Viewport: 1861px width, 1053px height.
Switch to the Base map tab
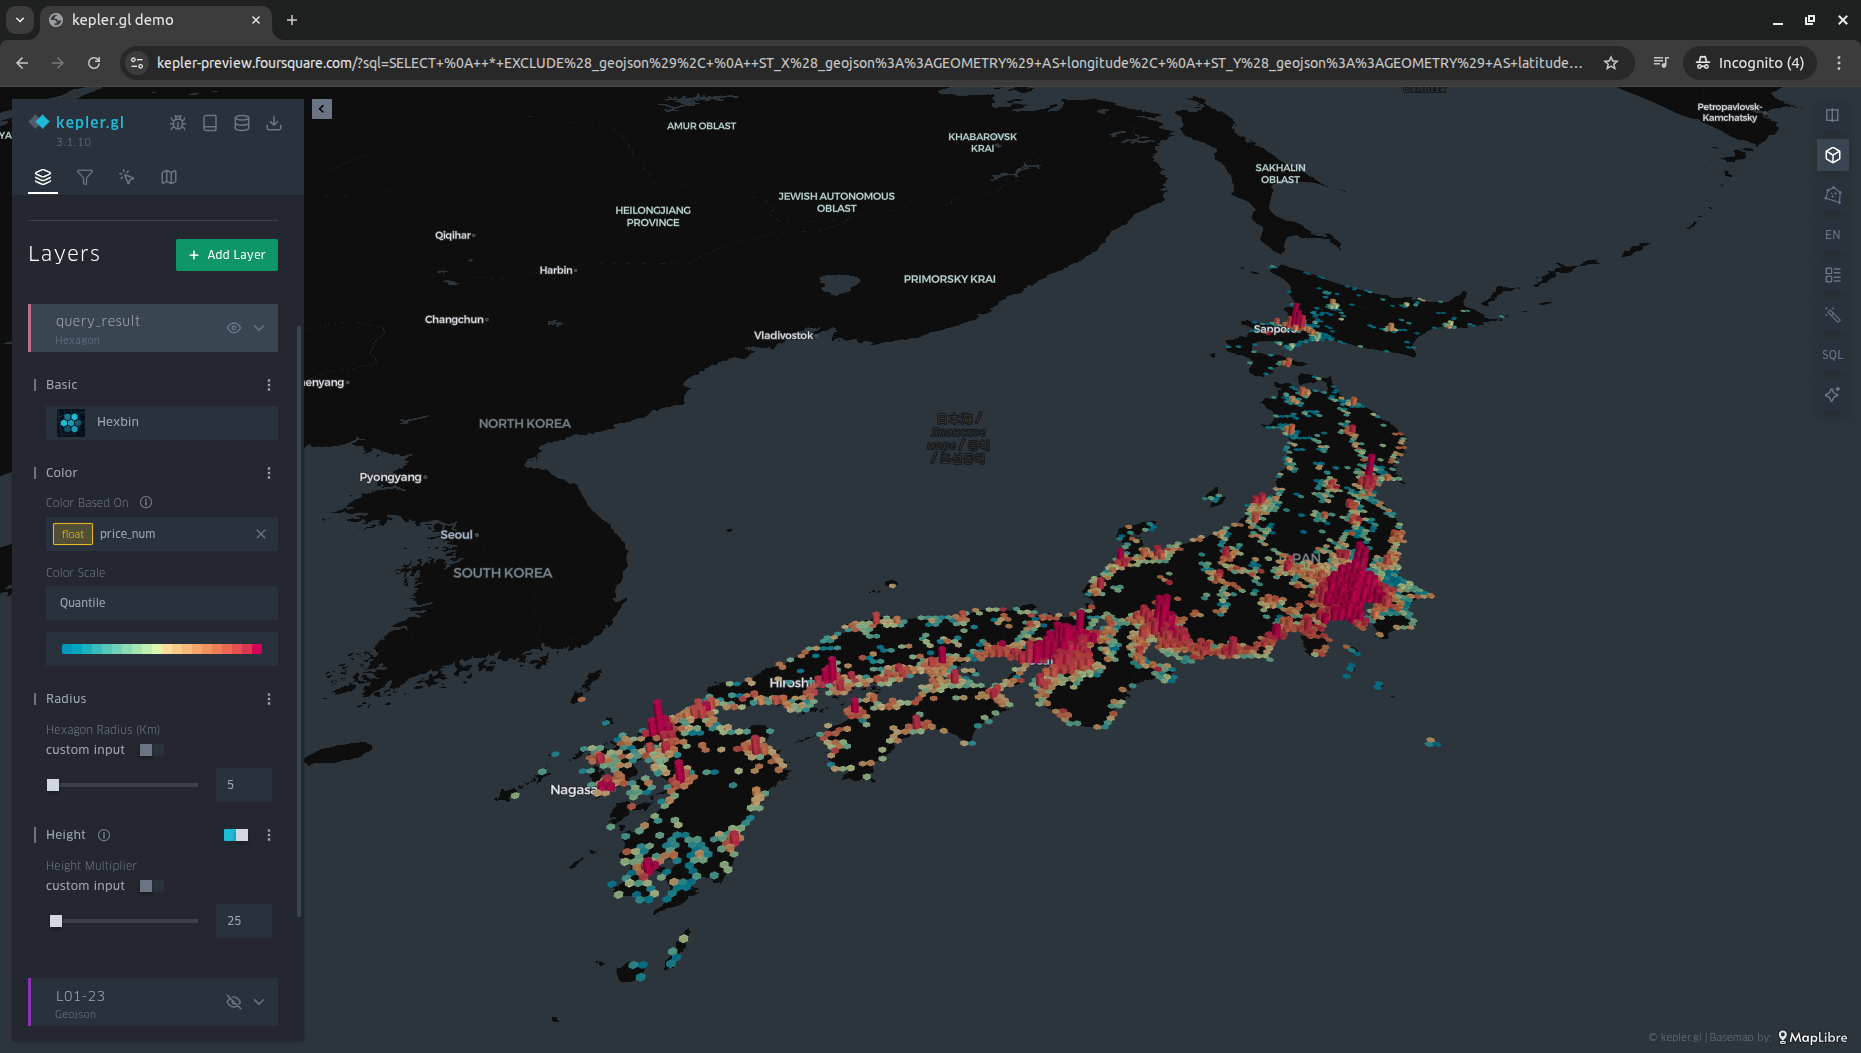169,177
